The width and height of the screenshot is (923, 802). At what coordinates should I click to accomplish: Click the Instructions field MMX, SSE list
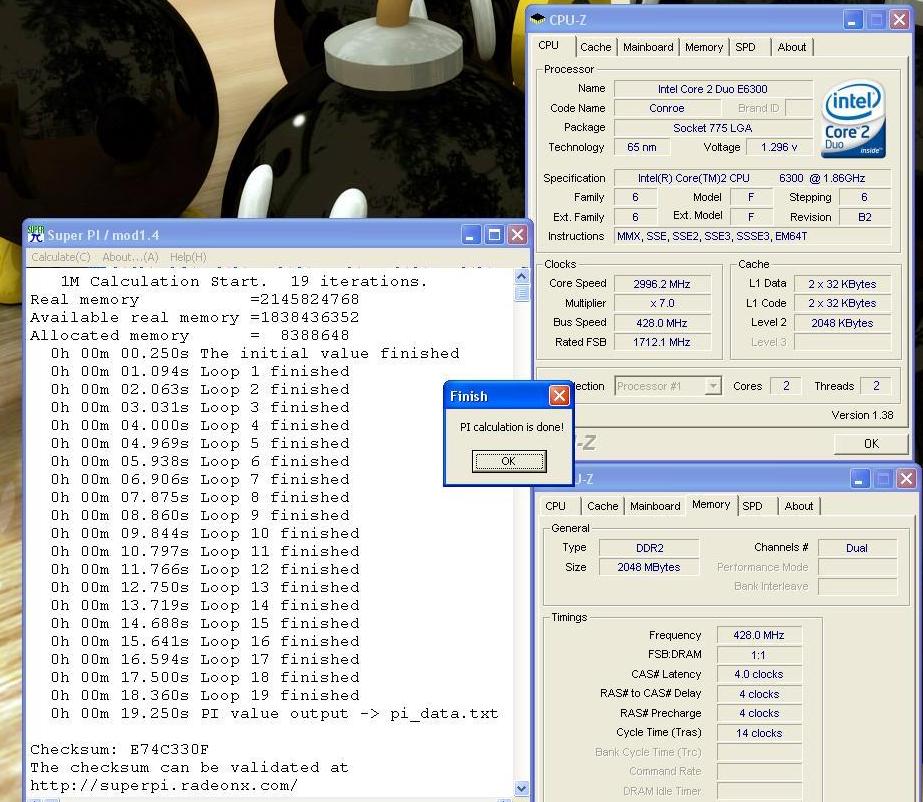(x=752, y=236)
